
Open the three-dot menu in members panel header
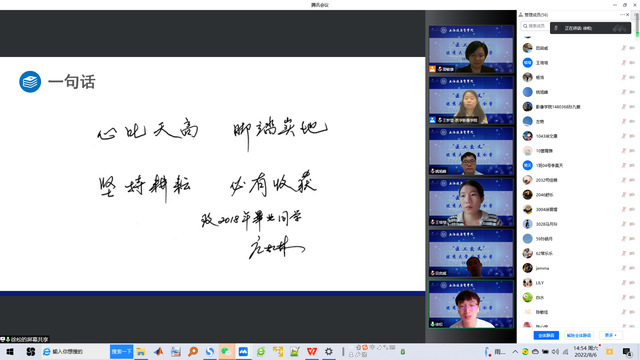tap(622, 15)
